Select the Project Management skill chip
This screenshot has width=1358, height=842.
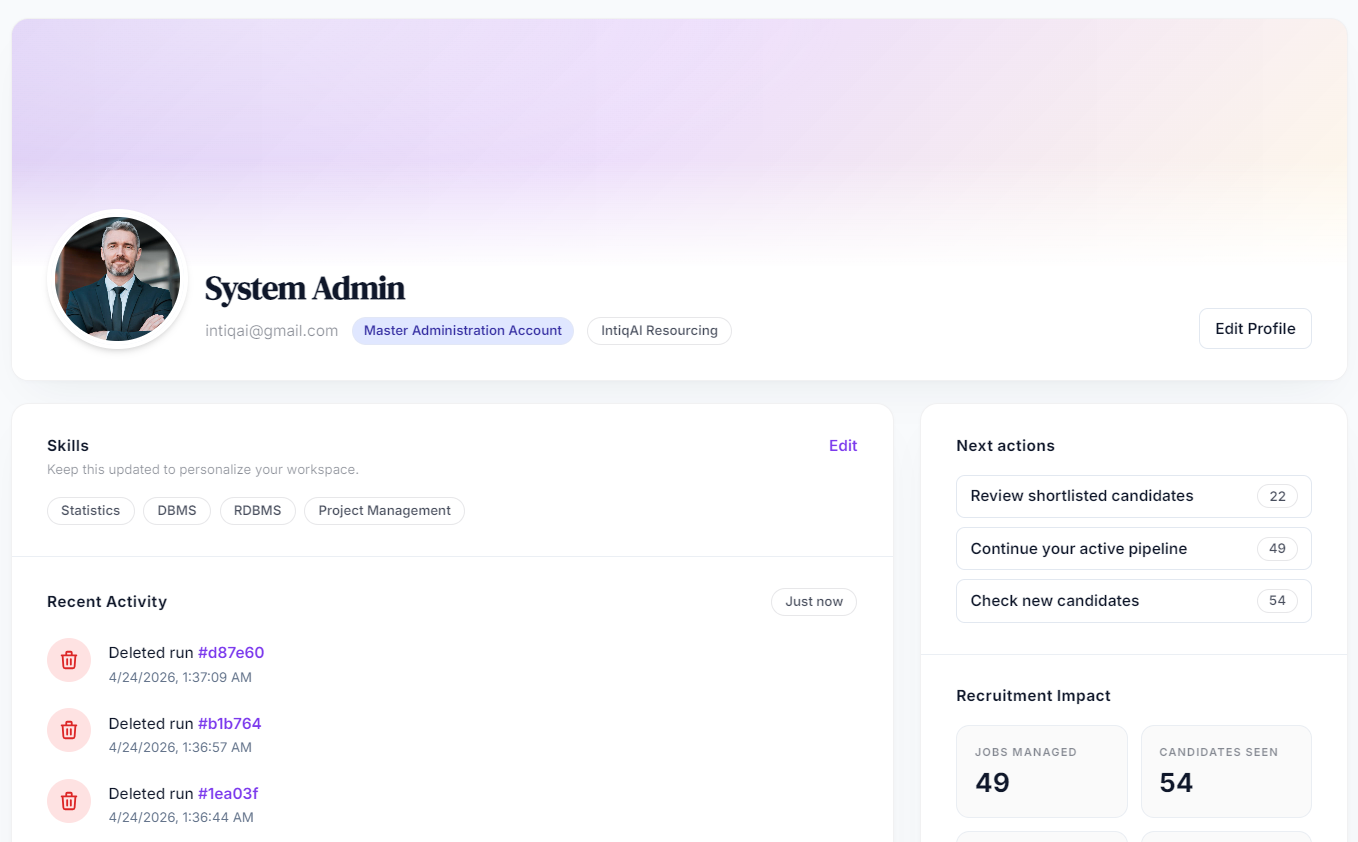(x=385, y=511)
